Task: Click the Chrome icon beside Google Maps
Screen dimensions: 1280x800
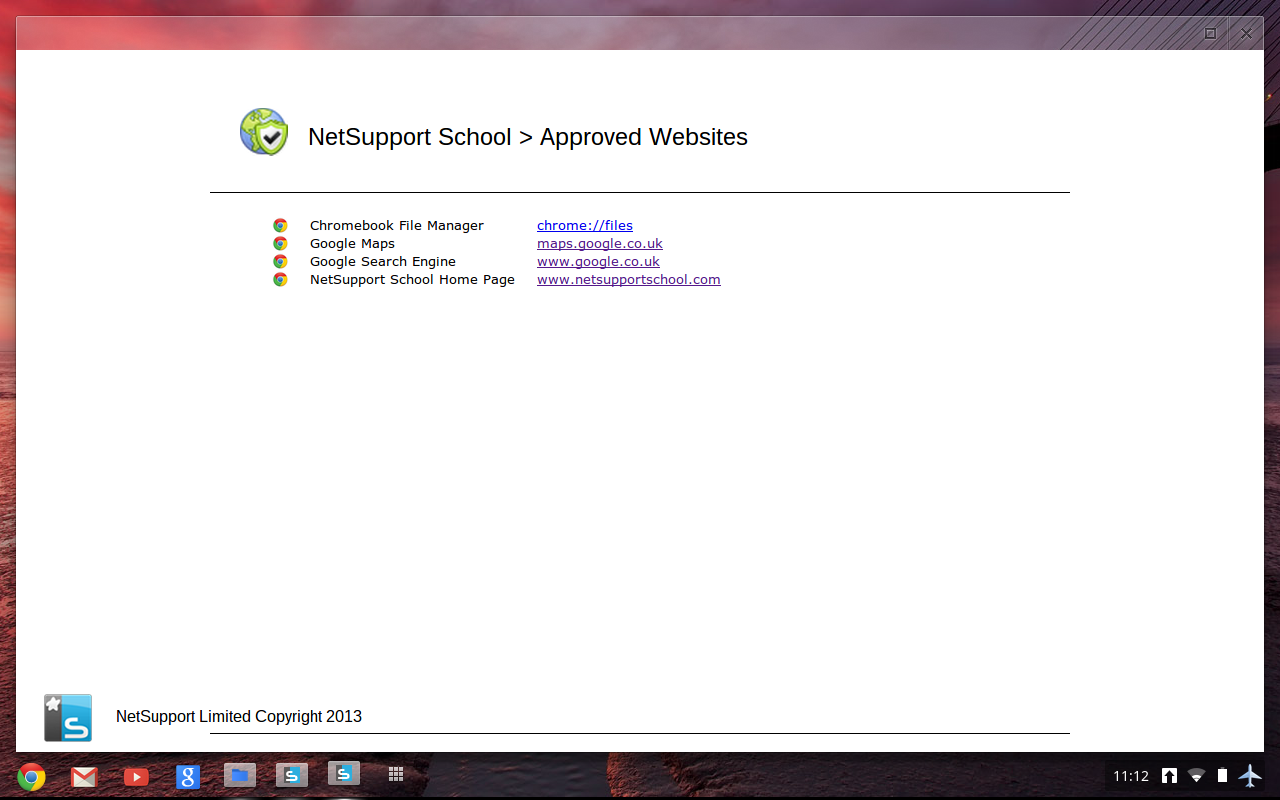Action: pyautogui.click(x=280, y=244)
